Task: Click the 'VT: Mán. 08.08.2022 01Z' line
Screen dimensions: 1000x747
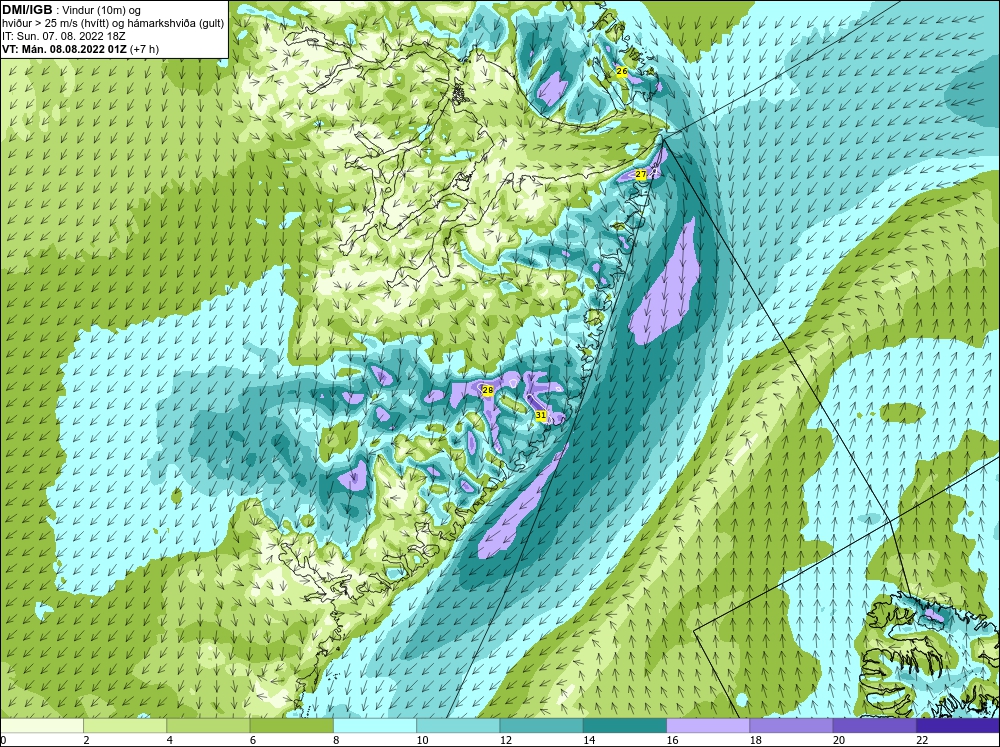Action: coord(64,49)
